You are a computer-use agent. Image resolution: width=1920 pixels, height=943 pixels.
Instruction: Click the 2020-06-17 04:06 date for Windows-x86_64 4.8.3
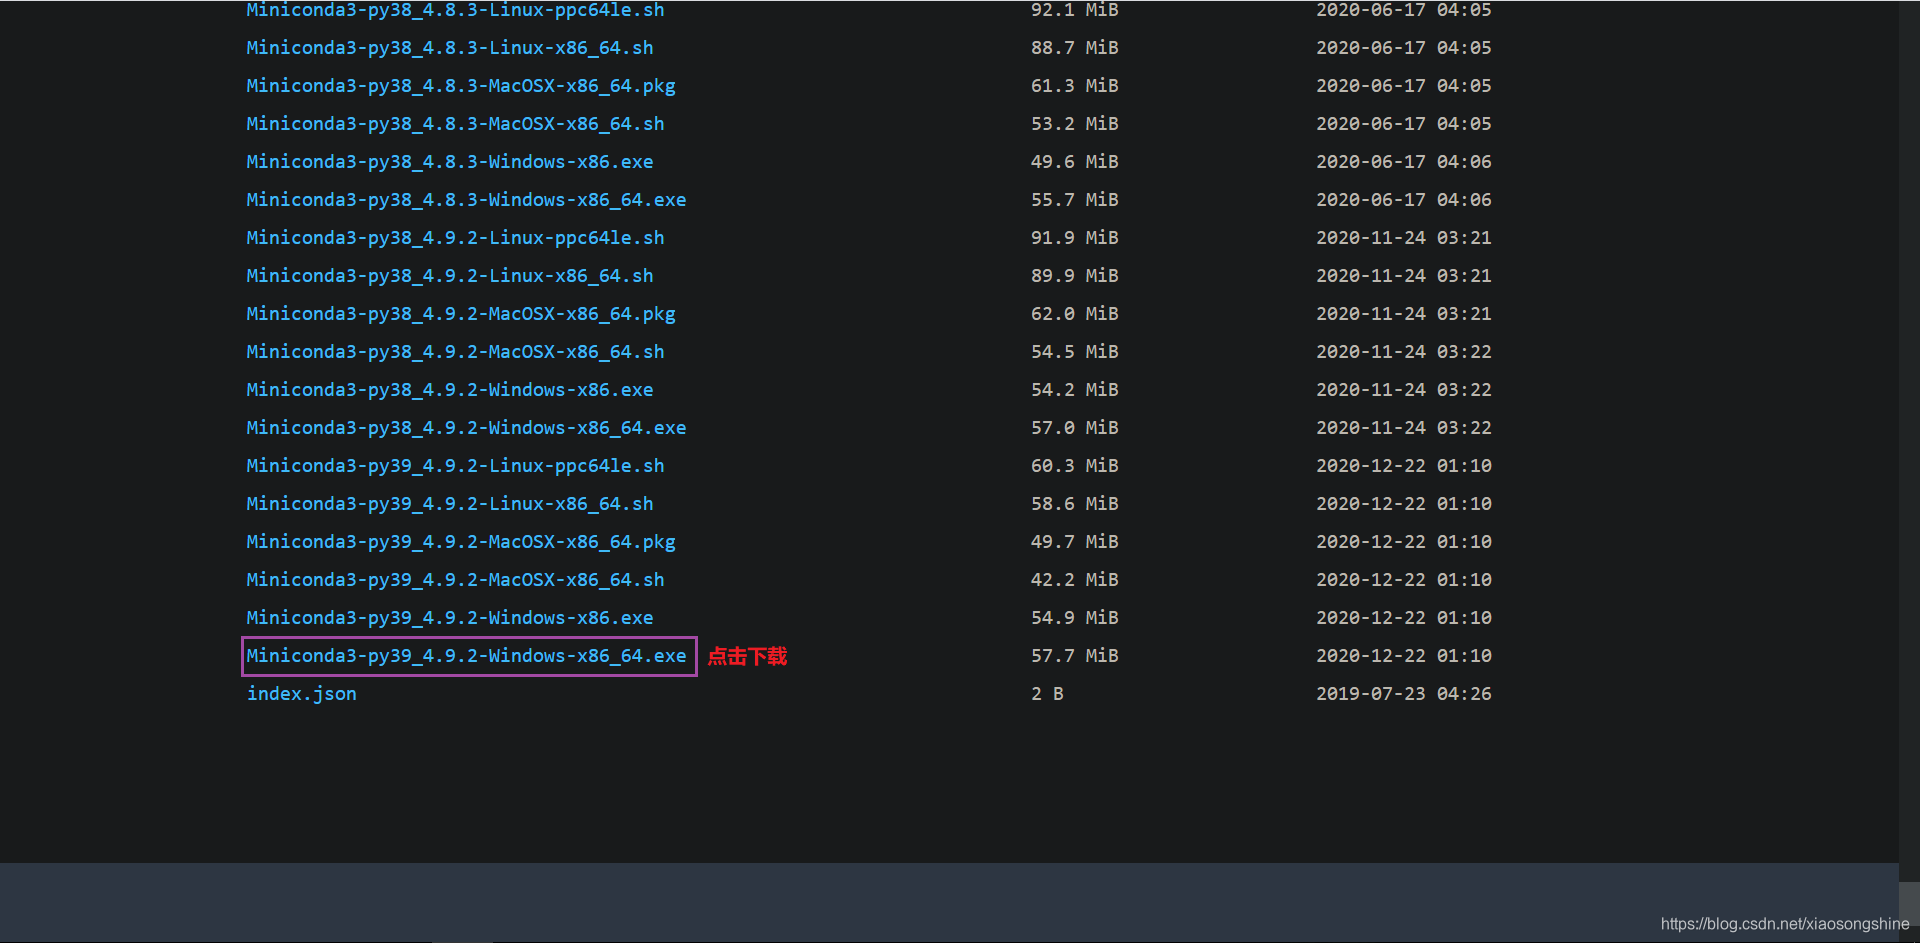[x=1403, y=200]
